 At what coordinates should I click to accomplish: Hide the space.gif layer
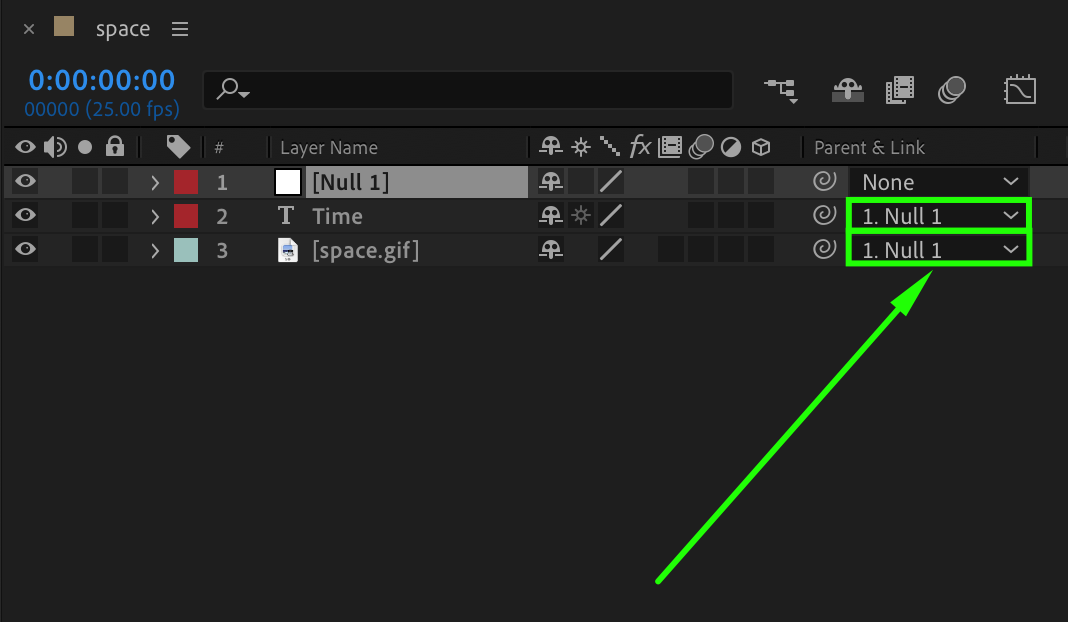26,250
